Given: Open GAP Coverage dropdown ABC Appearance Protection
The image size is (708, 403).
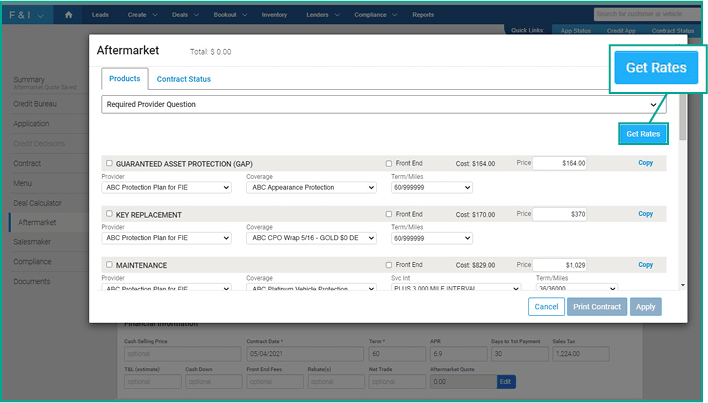Looking at the screenshot, I should click(311, 187).
